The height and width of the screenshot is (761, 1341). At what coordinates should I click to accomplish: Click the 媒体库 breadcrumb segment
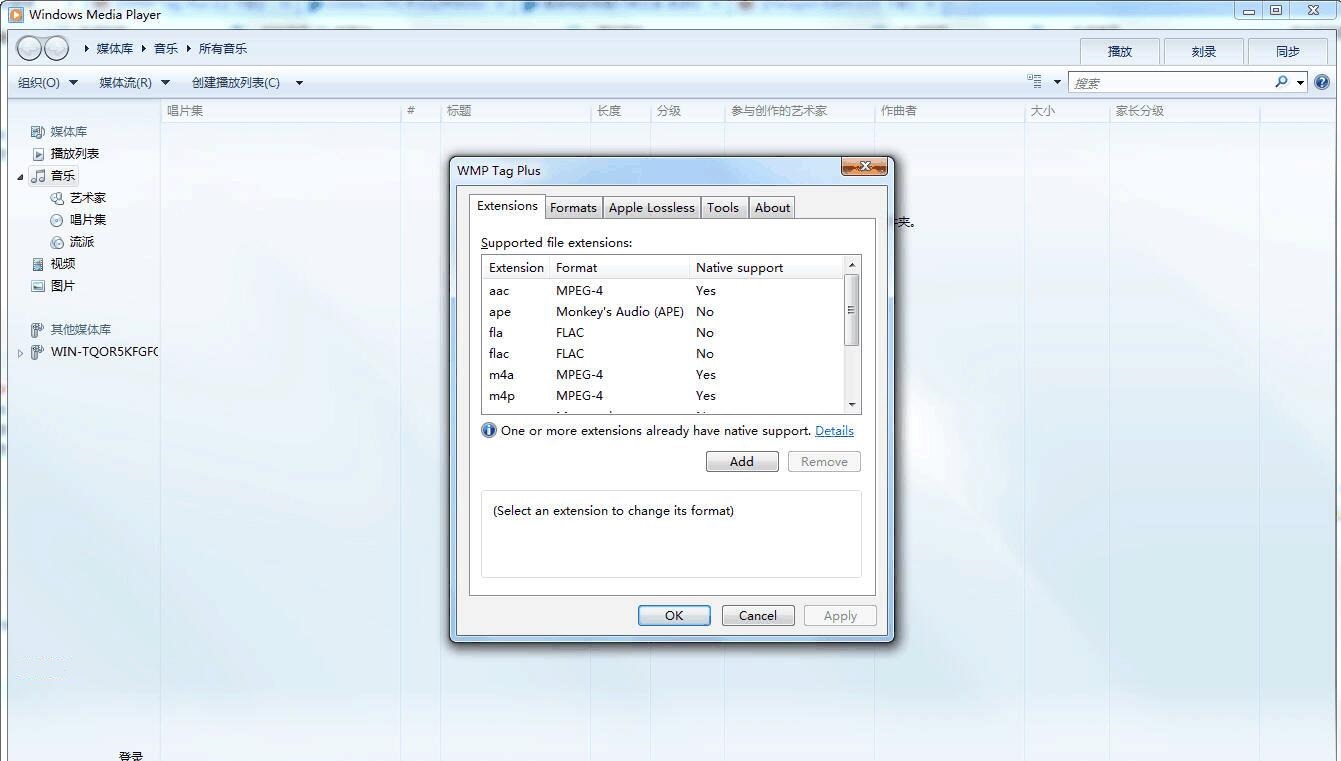(115, 48)
